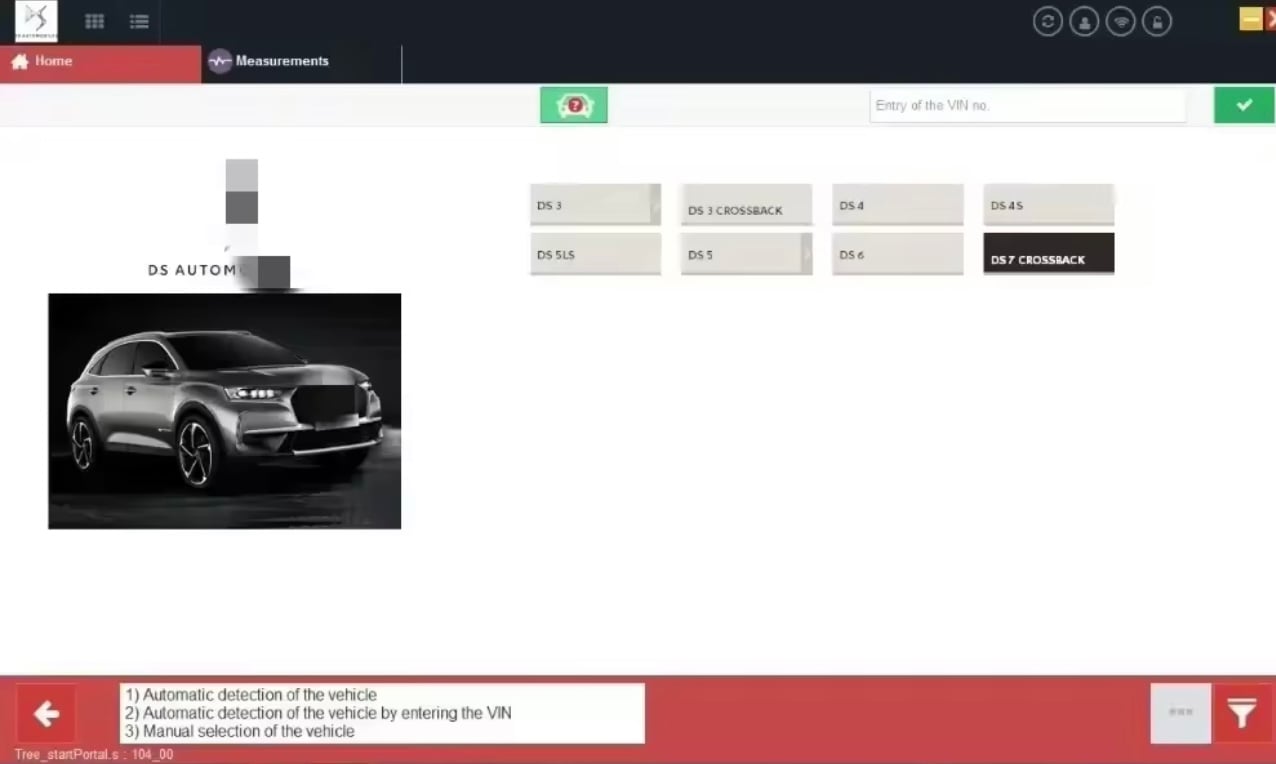Click the DS 7 Crossback car photo
This screenshot has width=1276, height=764.
[224, 411]
